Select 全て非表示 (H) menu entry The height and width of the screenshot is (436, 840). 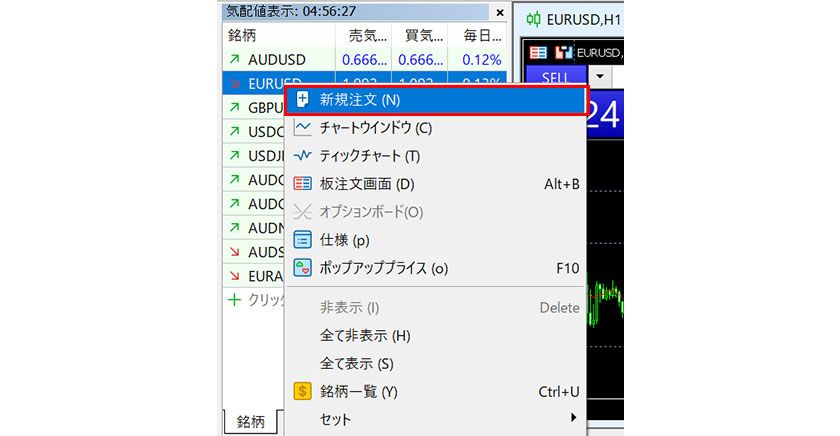point(365,336)
